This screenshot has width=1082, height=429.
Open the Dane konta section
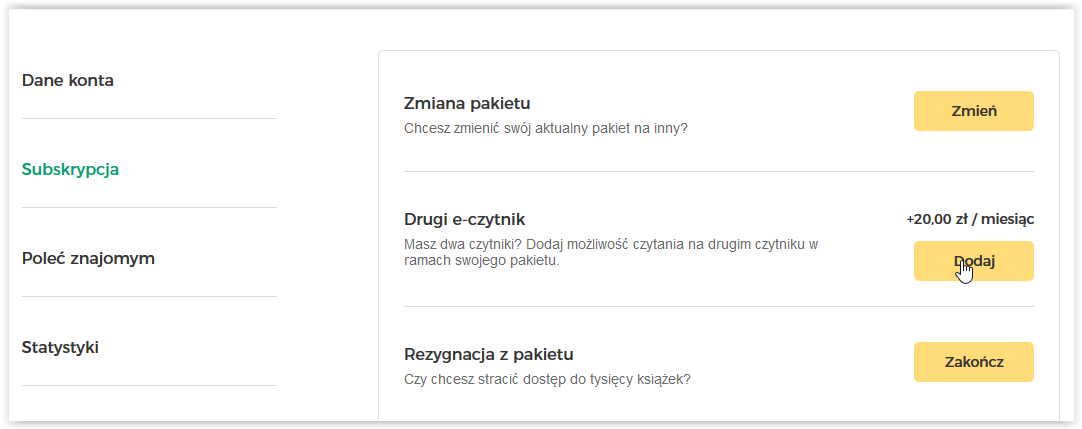[x=68, y=81]
